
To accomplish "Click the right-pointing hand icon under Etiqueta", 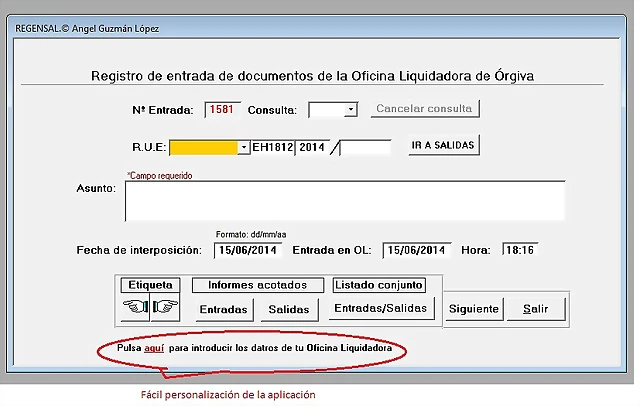I will (x=165, y=306).
